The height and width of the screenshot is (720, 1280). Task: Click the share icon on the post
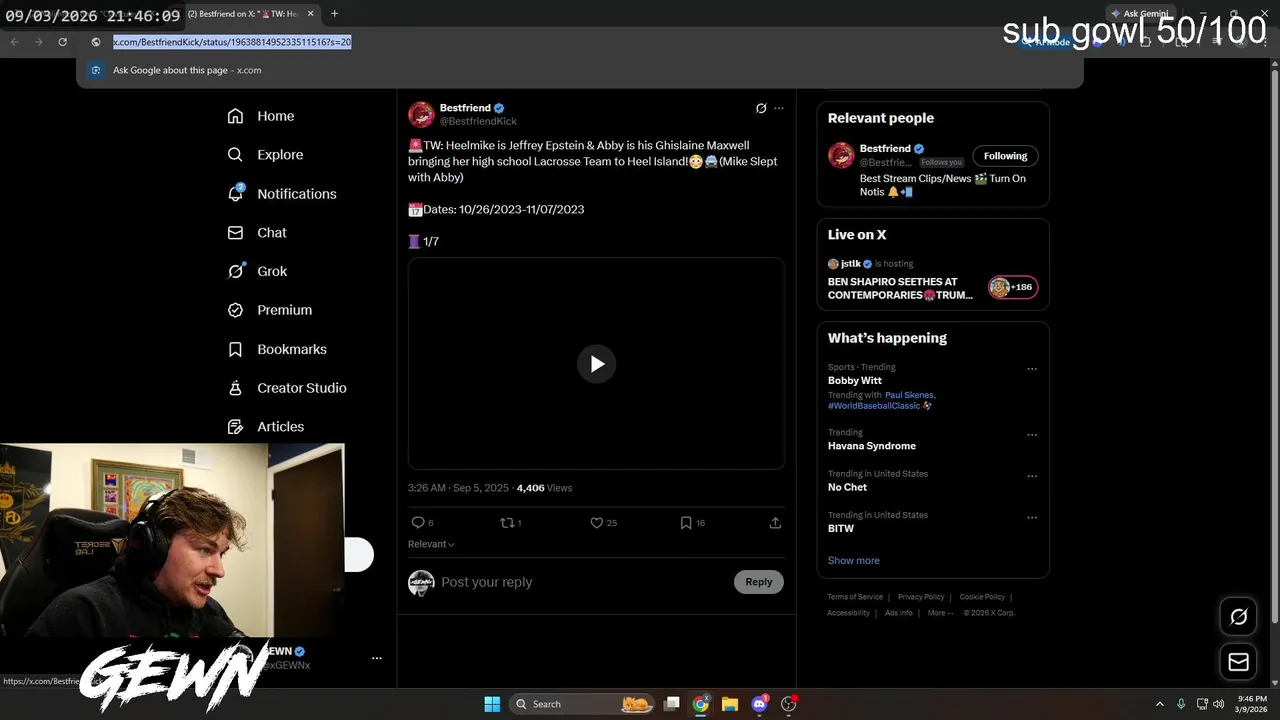pyautogui.click(x=775, y=523)
